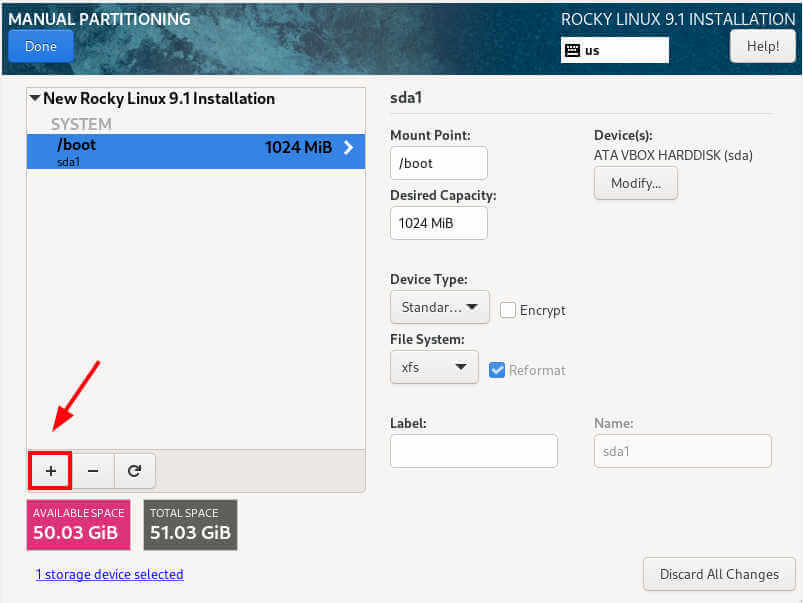Open the Device Type dropdown
803x603 pixels.
[x=440, y=307]
